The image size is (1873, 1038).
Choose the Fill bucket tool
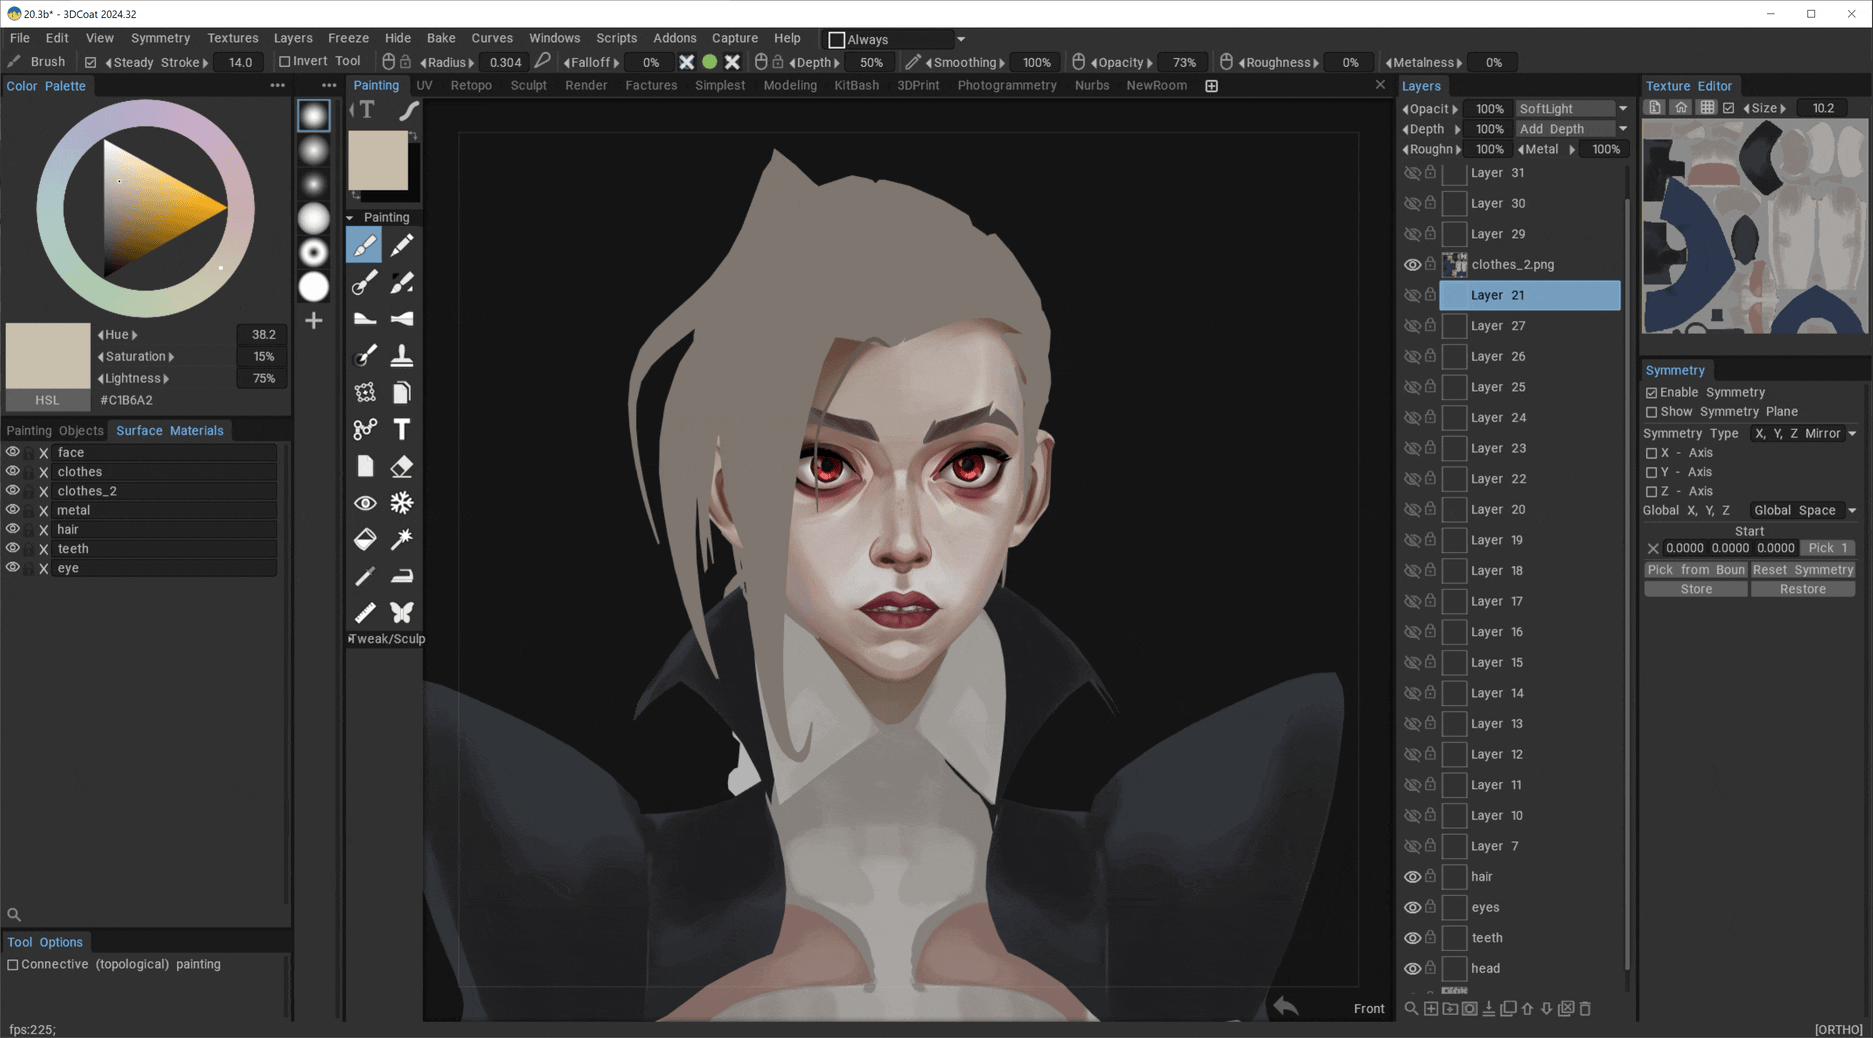(365, 539)
